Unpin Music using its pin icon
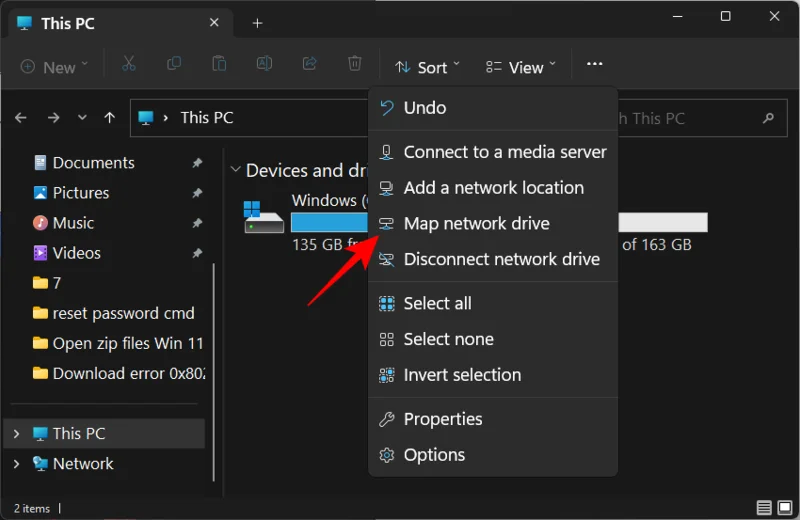Viewport: 800px width, 520px height. pos(197,223)
